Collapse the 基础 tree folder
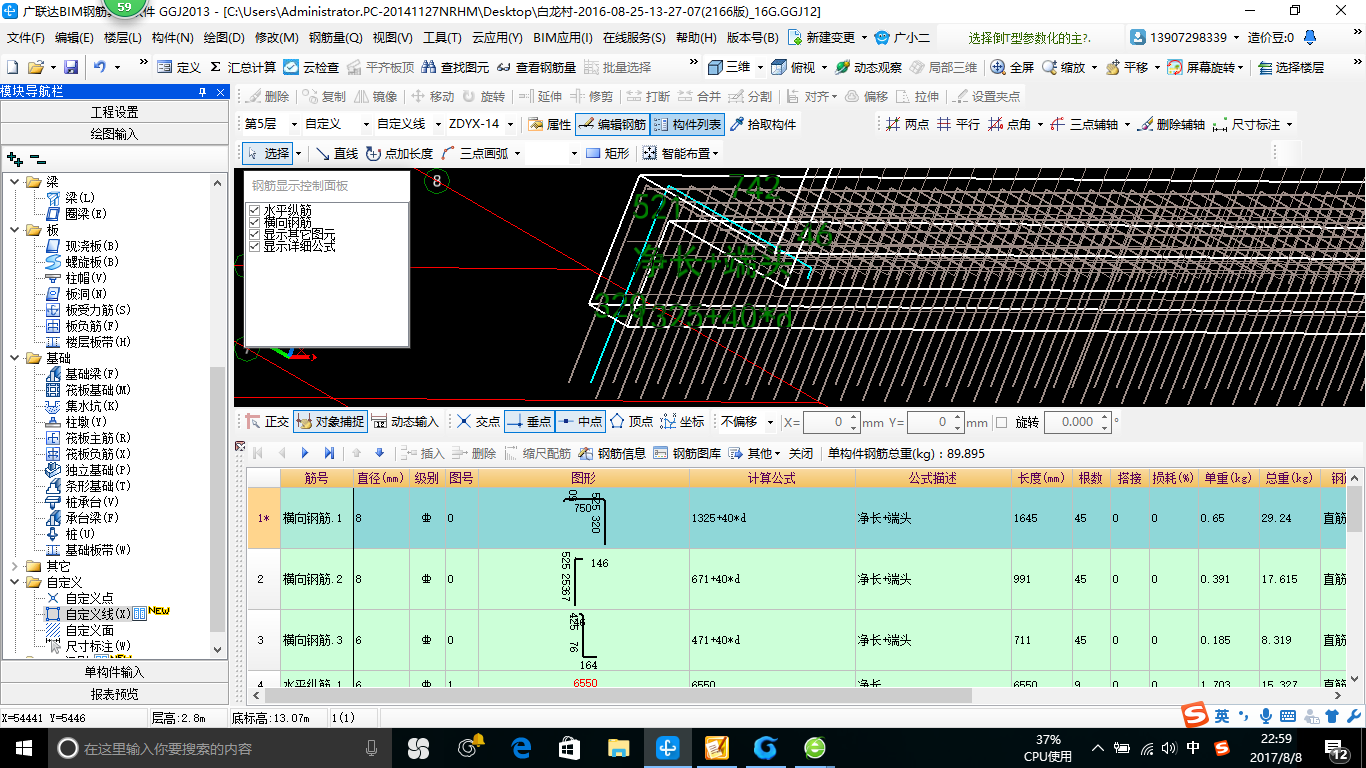The width and height of the screenshot is (1366, 768). point(15,358)
